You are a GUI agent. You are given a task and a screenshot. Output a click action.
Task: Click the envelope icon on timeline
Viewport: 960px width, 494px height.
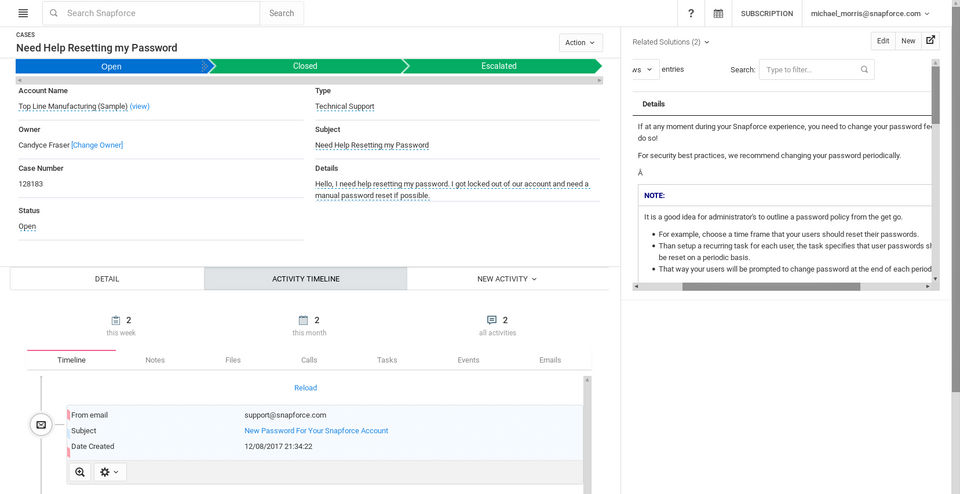click(41, 424)
